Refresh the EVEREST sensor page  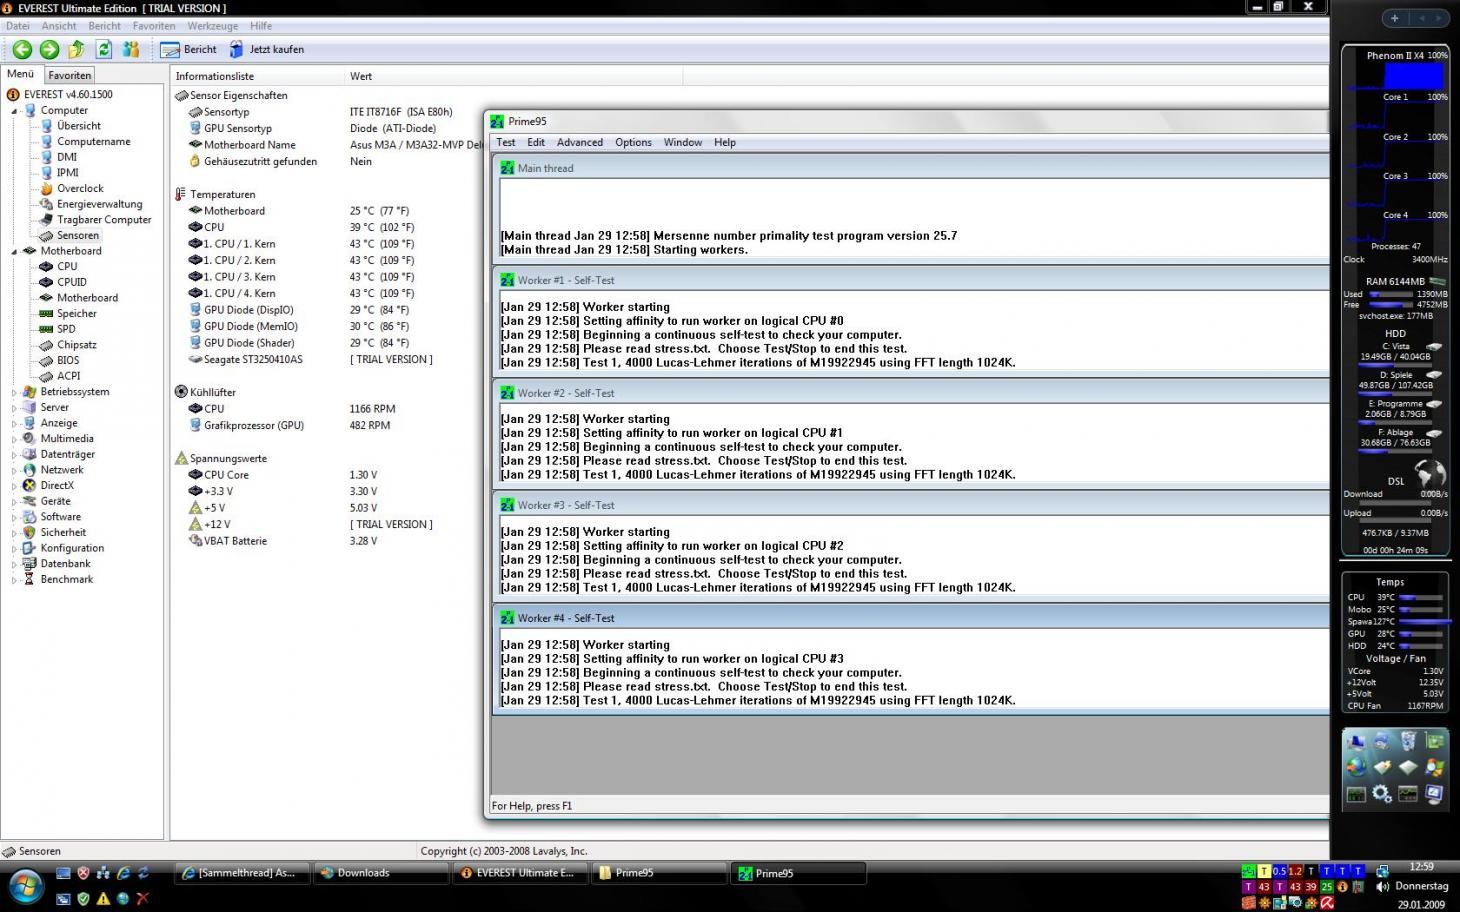(103, 49)
